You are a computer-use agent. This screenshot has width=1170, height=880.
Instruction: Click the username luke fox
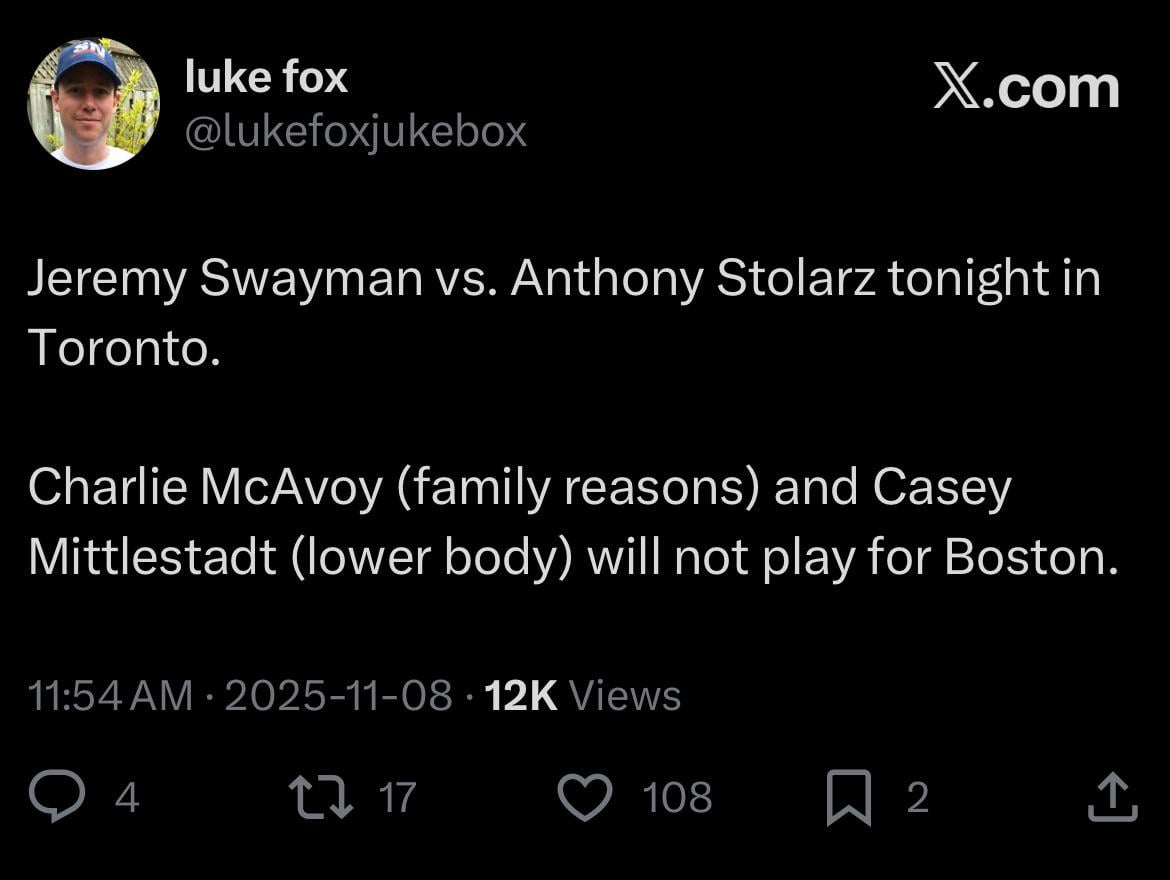click(x=266, y=75)
